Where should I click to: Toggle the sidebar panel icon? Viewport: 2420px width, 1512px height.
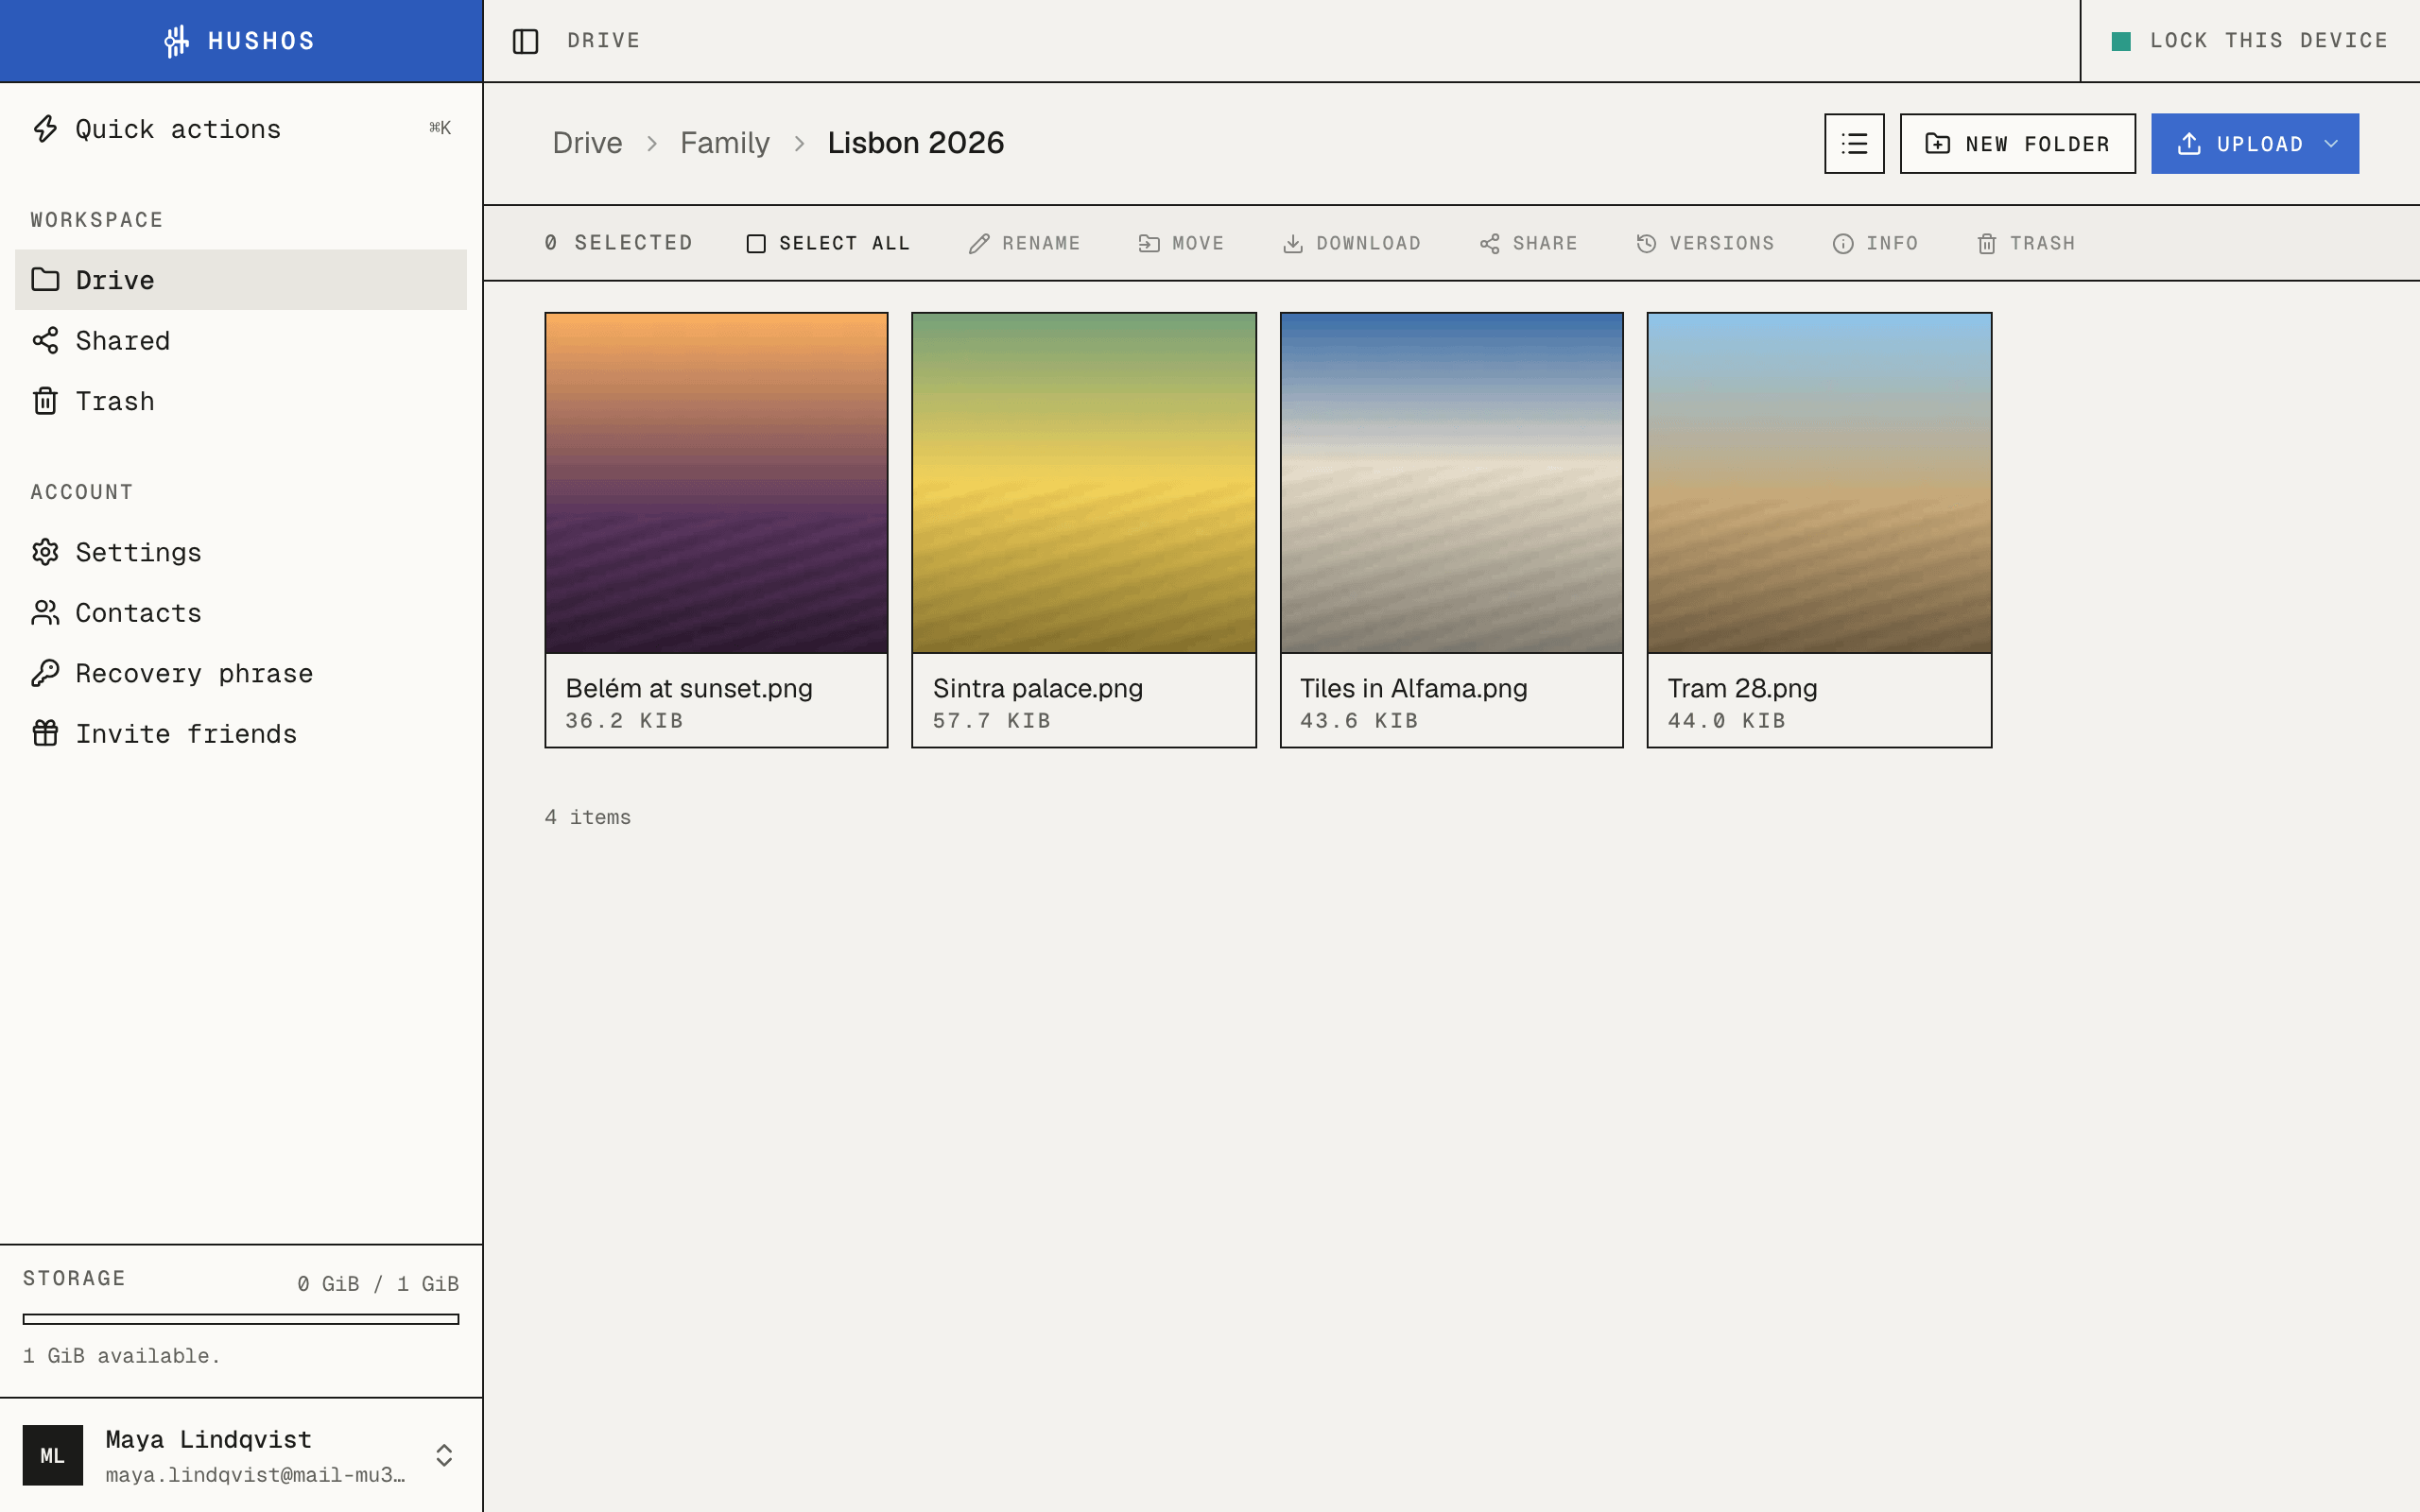[x=525, y=41]
